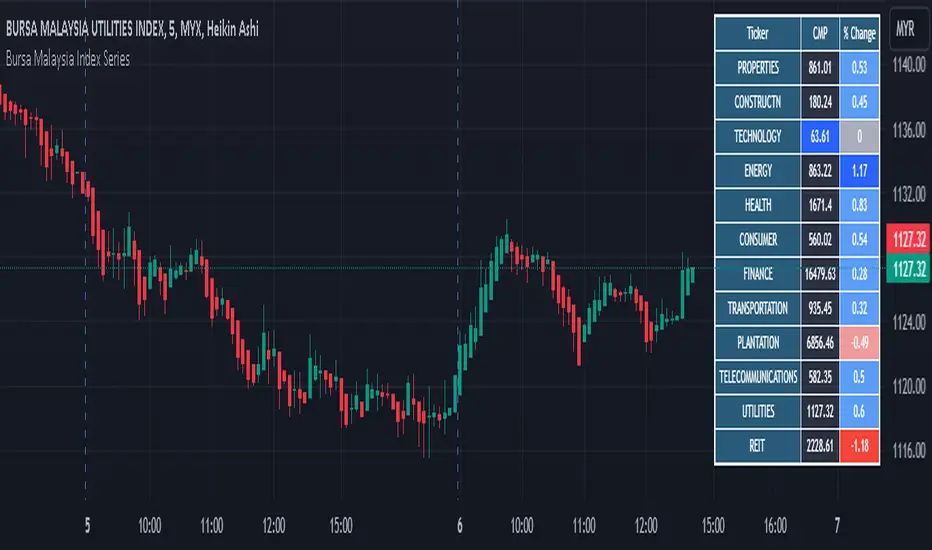Image resolution: width=932 pixels, height=550 pixels.
Task: Click the BURSA MALAYSIA UTILITIES INDEX chart title
Action: pyautogui.click(x=132, y=29)
